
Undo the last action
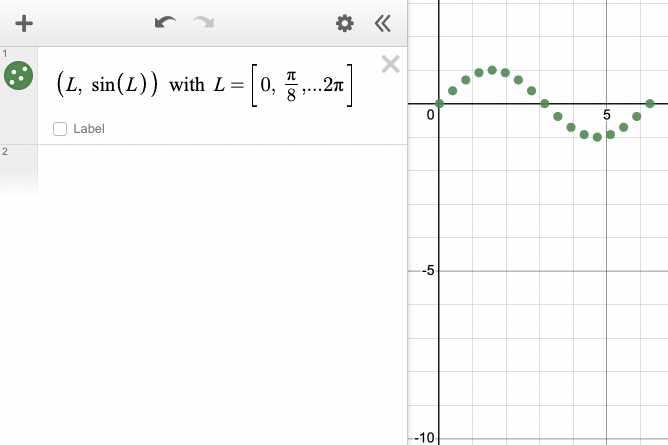click(x=166, y=23)
